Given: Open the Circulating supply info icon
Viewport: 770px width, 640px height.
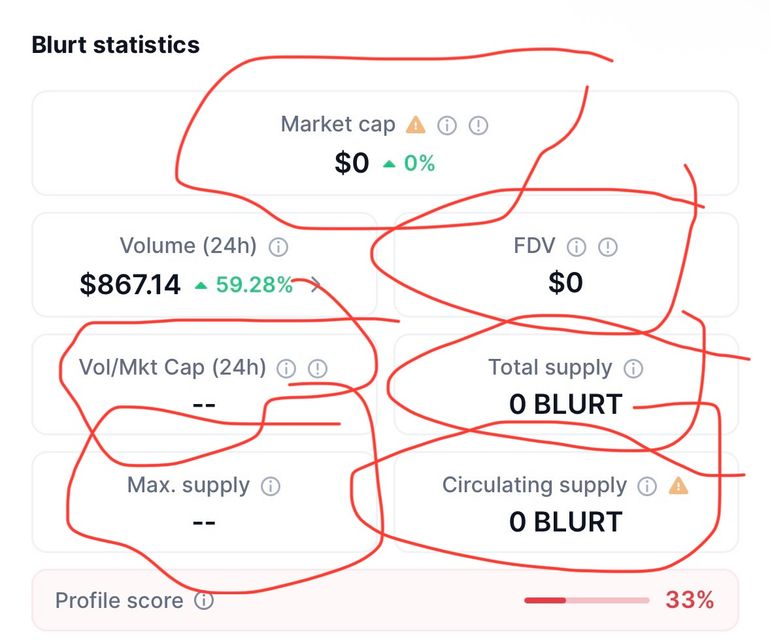Looking at the screenshot, I should [x=647, y=486].
